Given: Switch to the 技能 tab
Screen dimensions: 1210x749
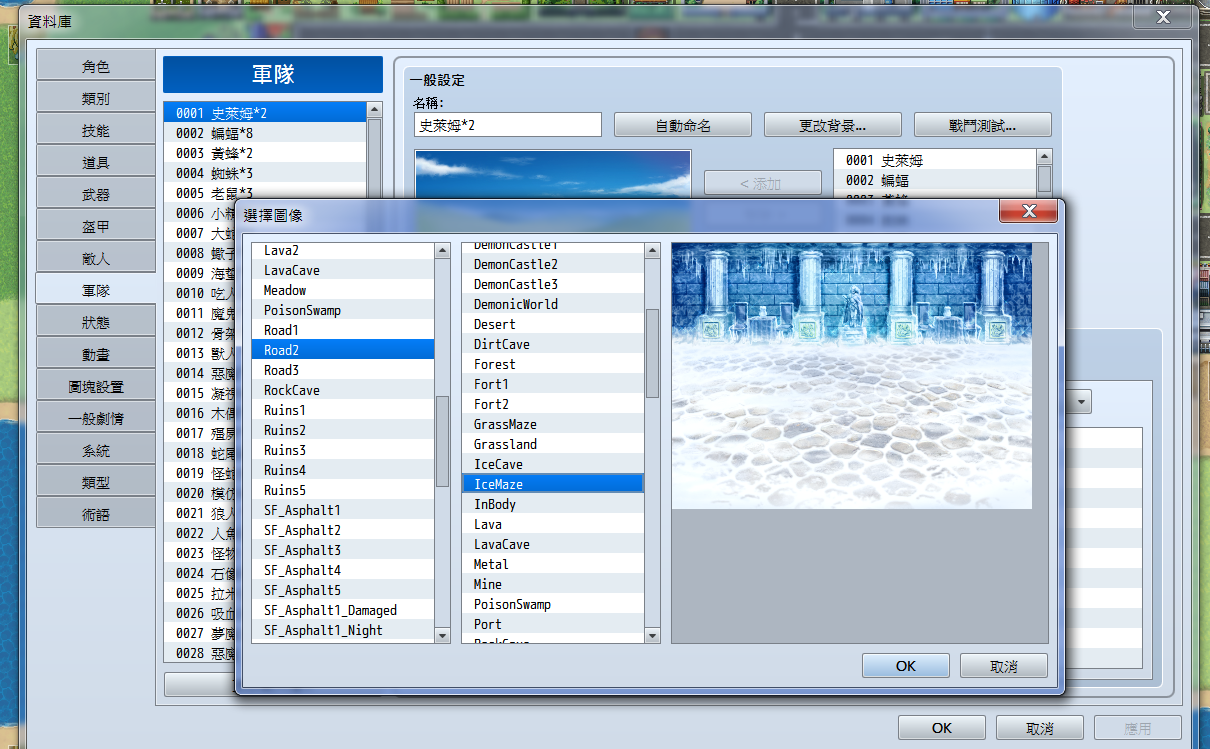Looking at the screenshot, I should (96, 130).
